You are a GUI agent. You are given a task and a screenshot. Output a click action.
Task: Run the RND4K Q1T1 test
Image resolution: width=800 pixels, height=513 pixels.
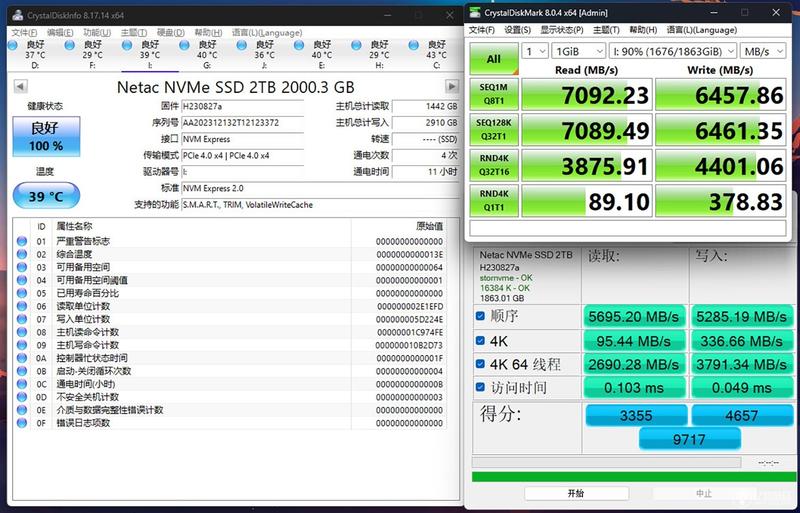coord(494,201)
